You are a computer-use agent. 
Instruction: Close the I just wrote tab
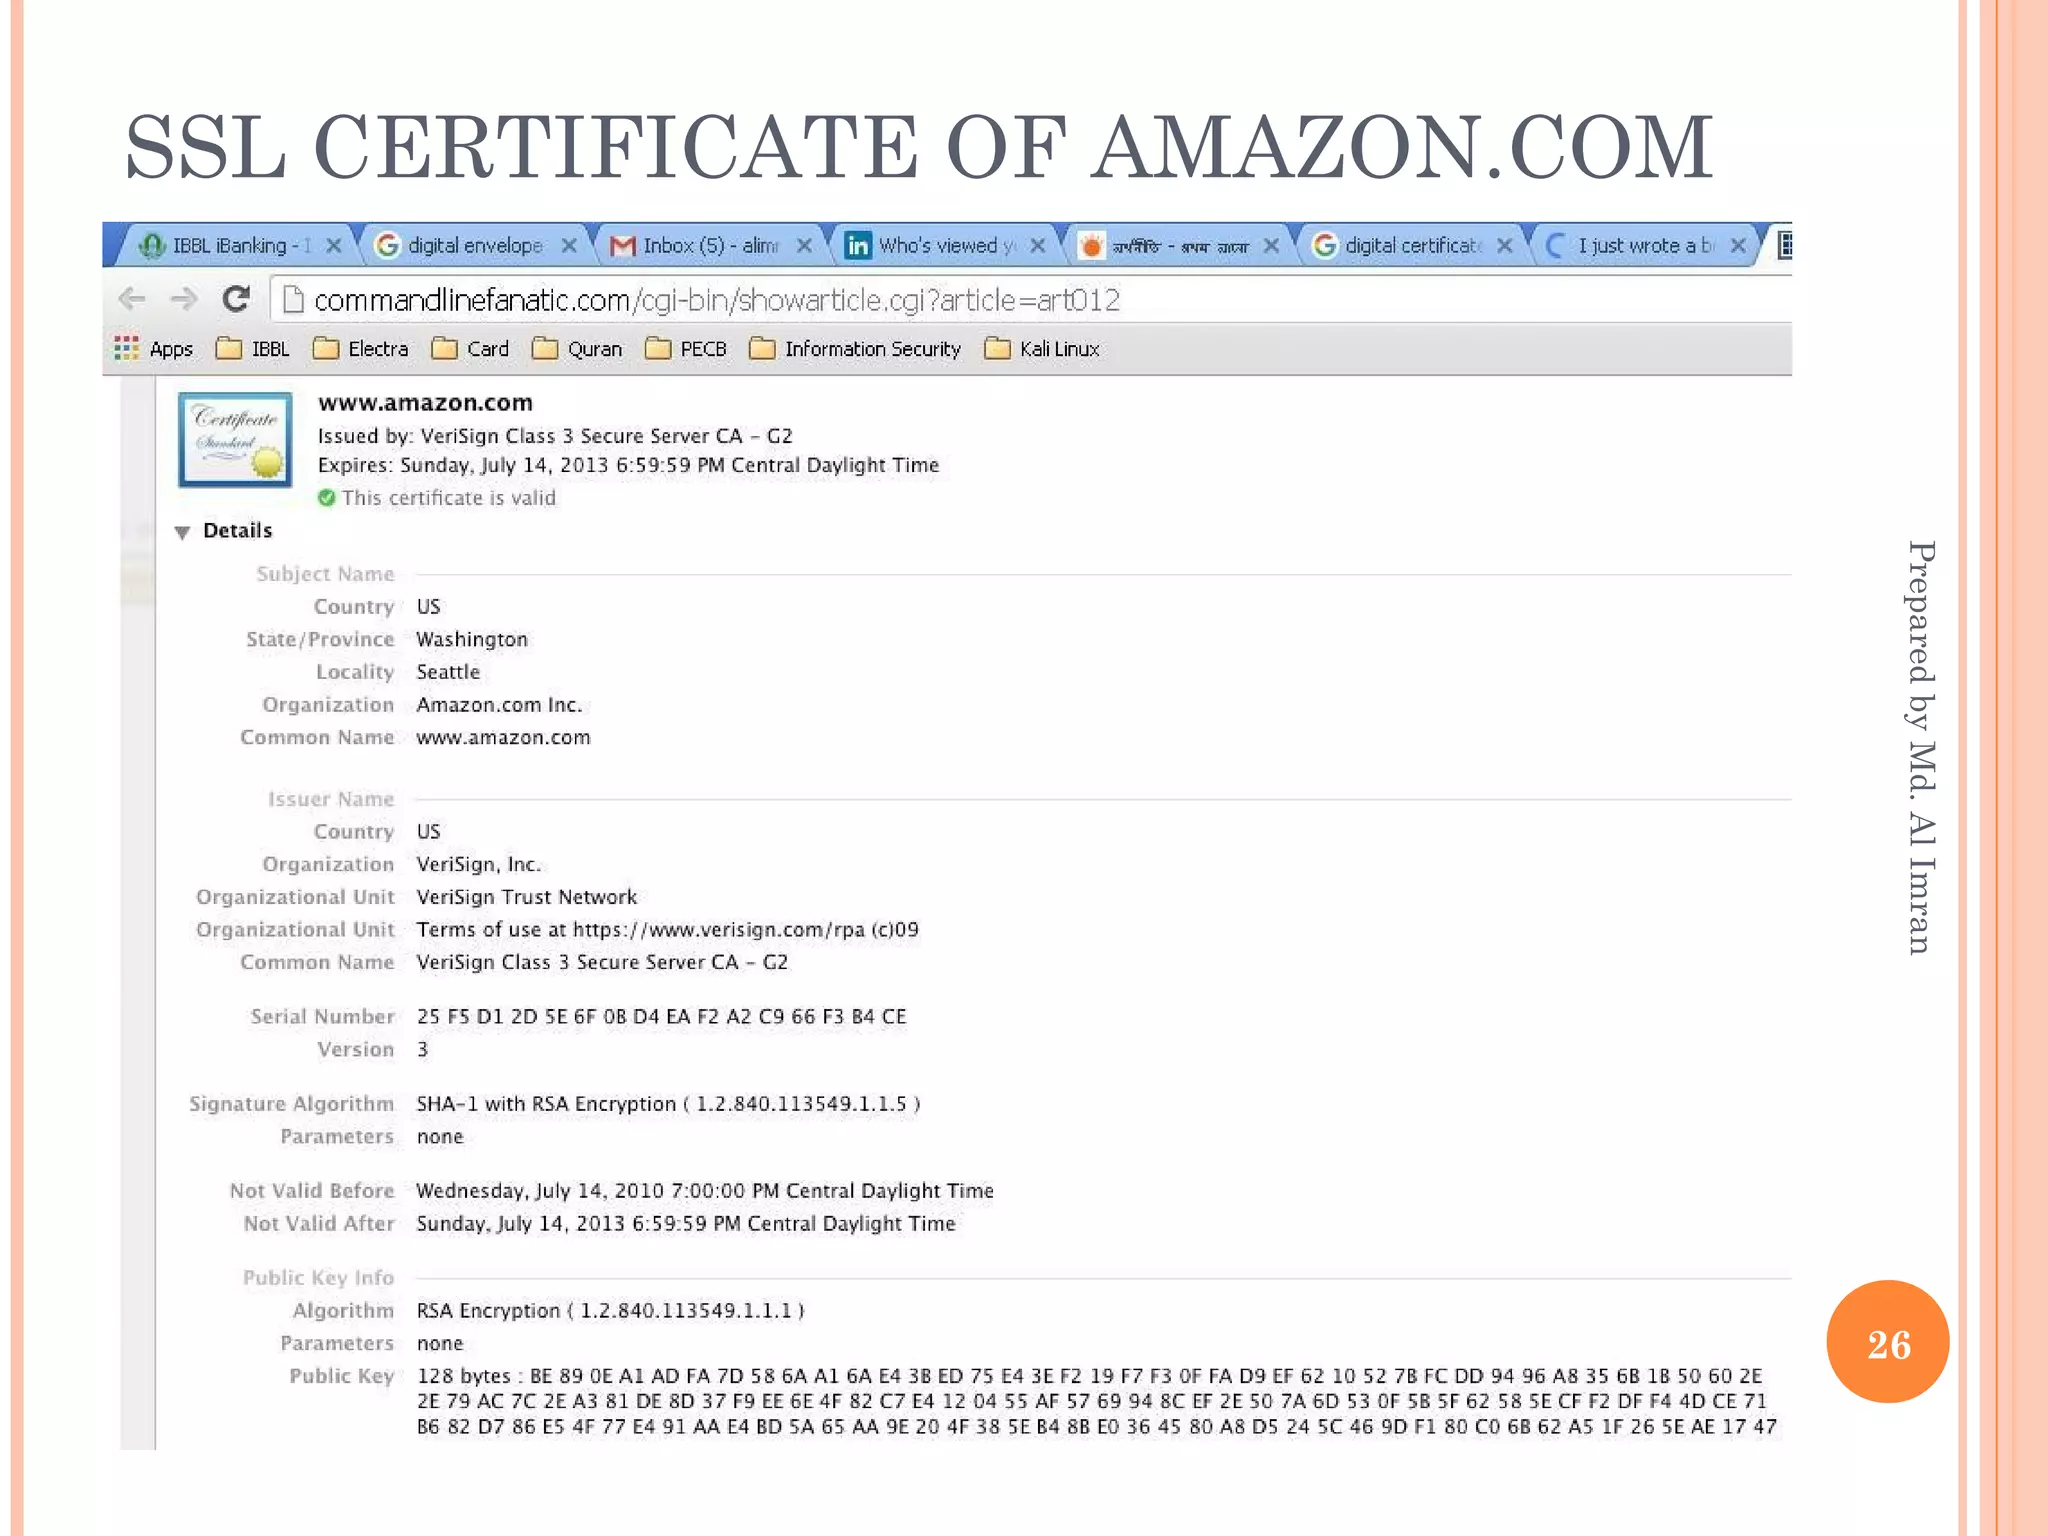(1738, 245)
